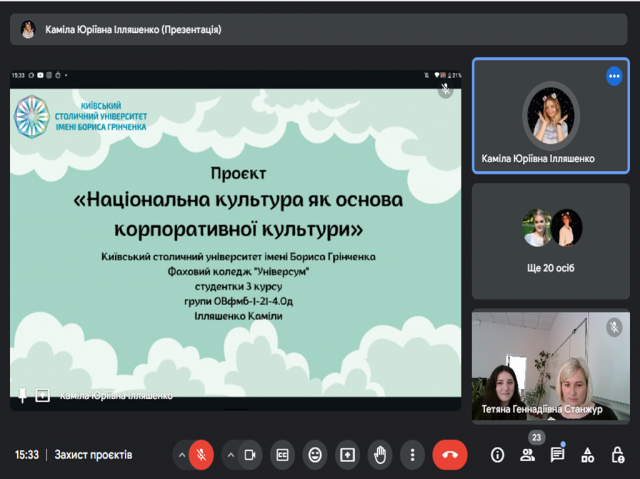Click presenter avatar in top banner
The image size is (640, 479).
tap(28, 29)
